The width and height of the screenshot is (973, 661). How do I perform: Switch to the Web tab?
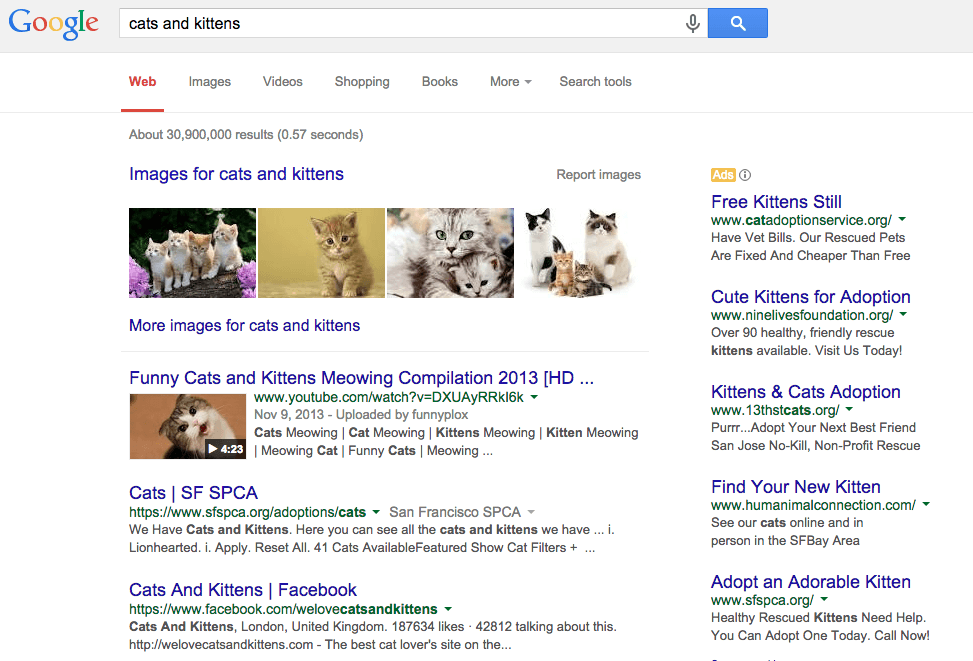[x=142, y=81]
